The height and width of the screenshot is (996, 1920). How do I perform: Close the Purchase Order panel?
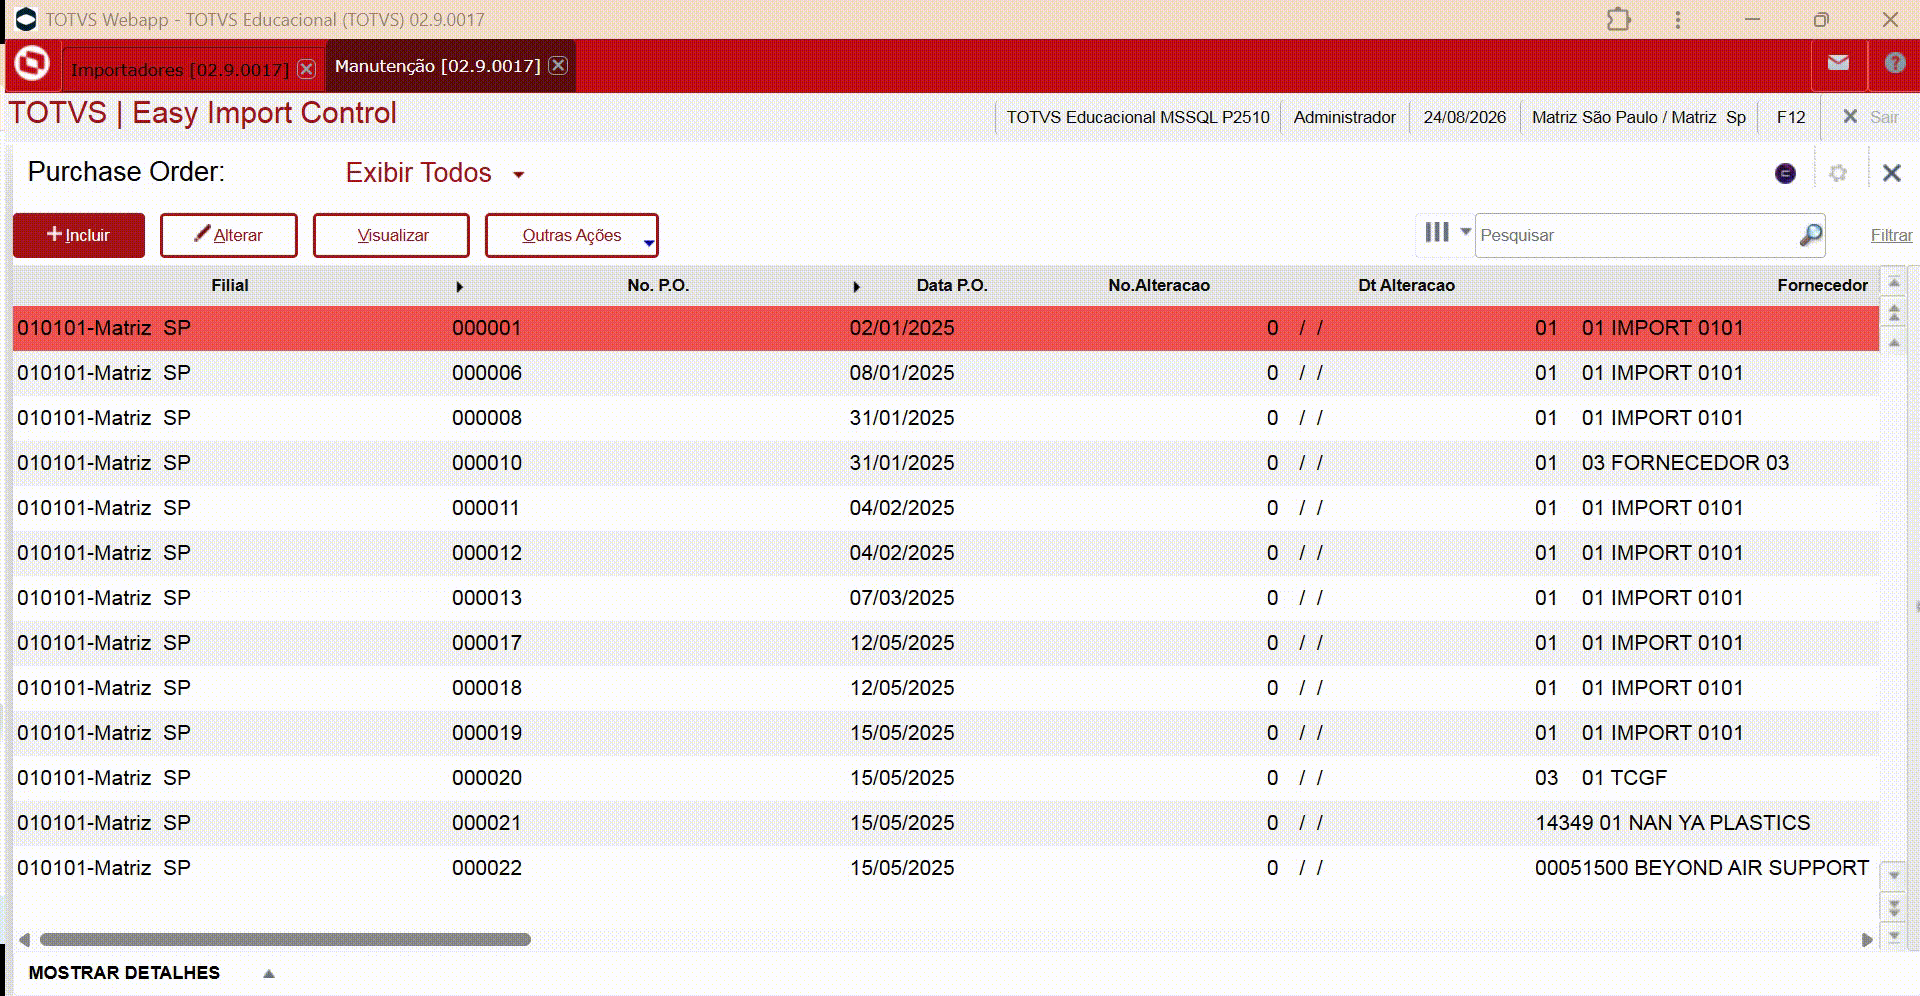[1891, 173]
